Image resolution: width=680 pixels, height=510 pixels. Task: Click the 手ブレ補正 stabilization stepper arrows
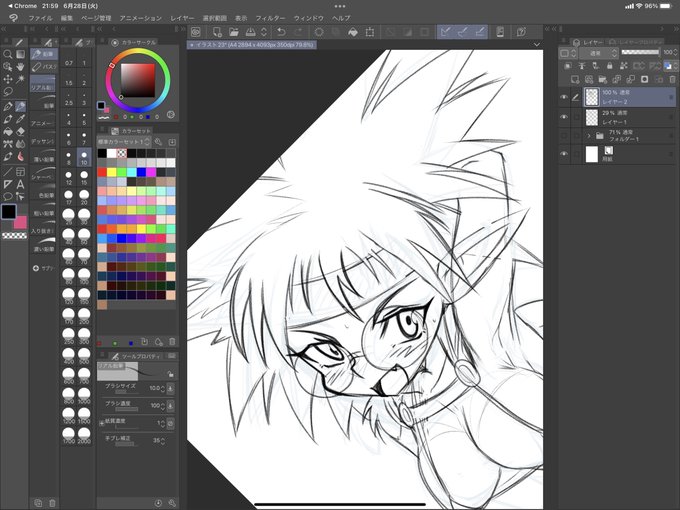[x=163, y=441]
